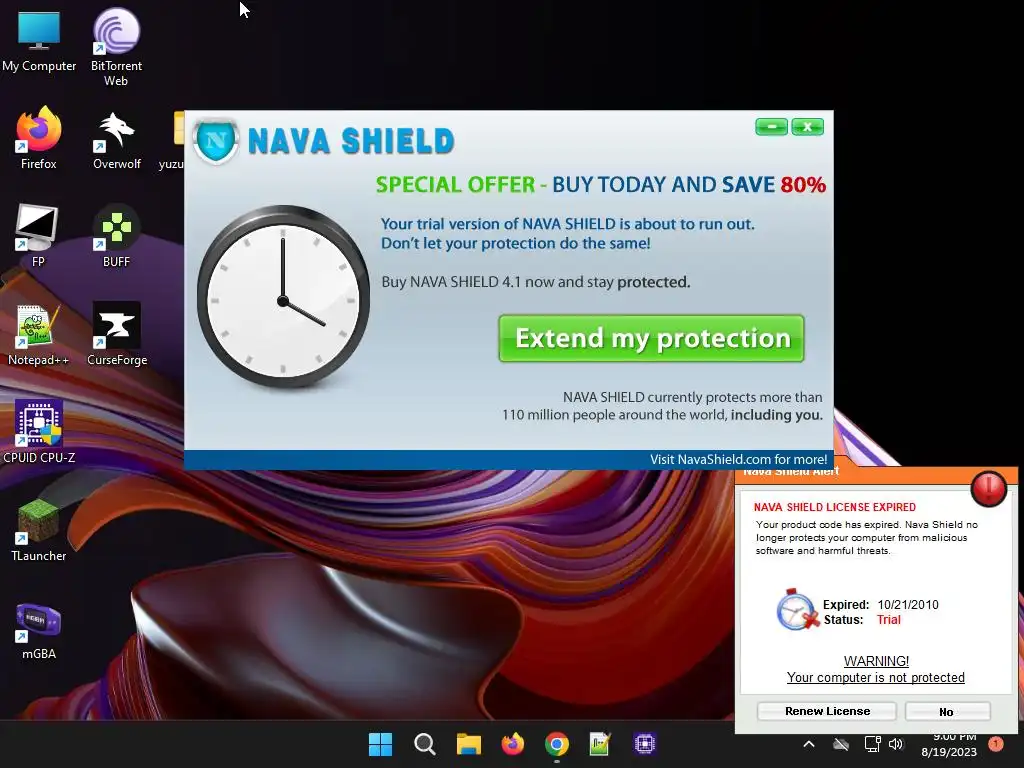The height and width of the screenshot is (768, 1024).
Task: Select the Notepad++ desktop shortcut
Action: click(38, 334)
